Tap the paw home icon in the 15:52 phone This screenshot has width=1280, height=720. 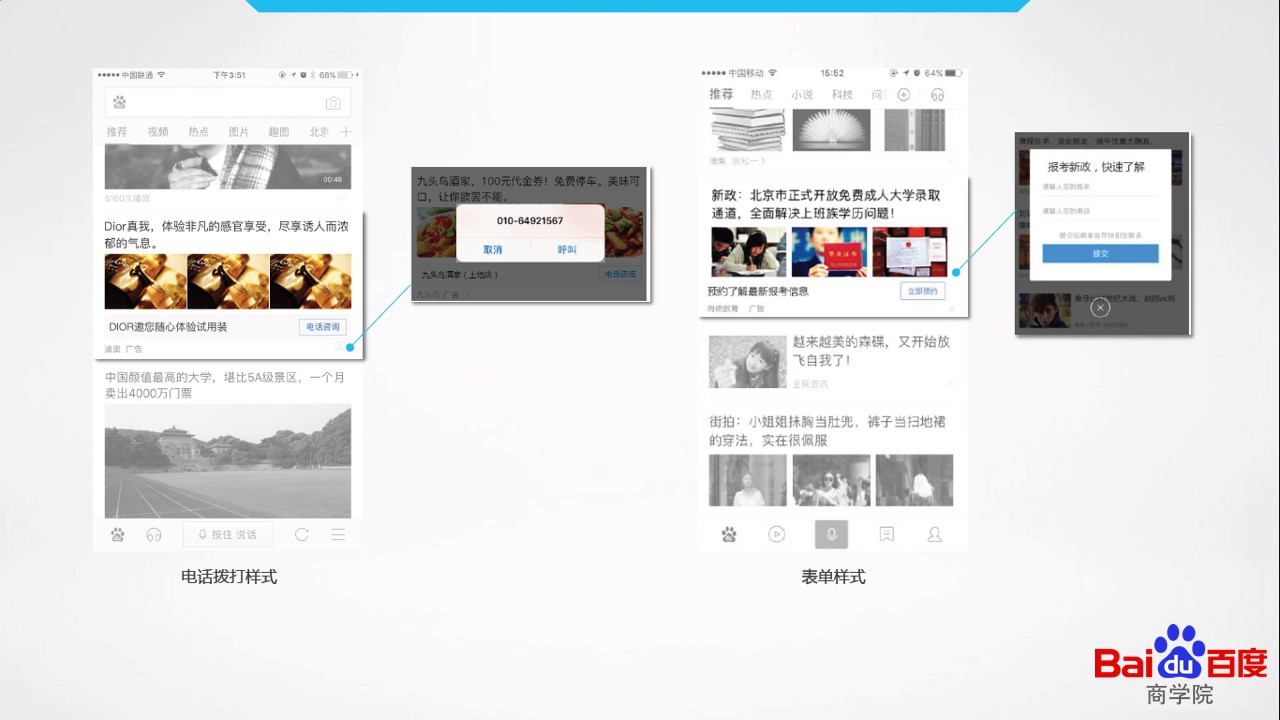729,535
